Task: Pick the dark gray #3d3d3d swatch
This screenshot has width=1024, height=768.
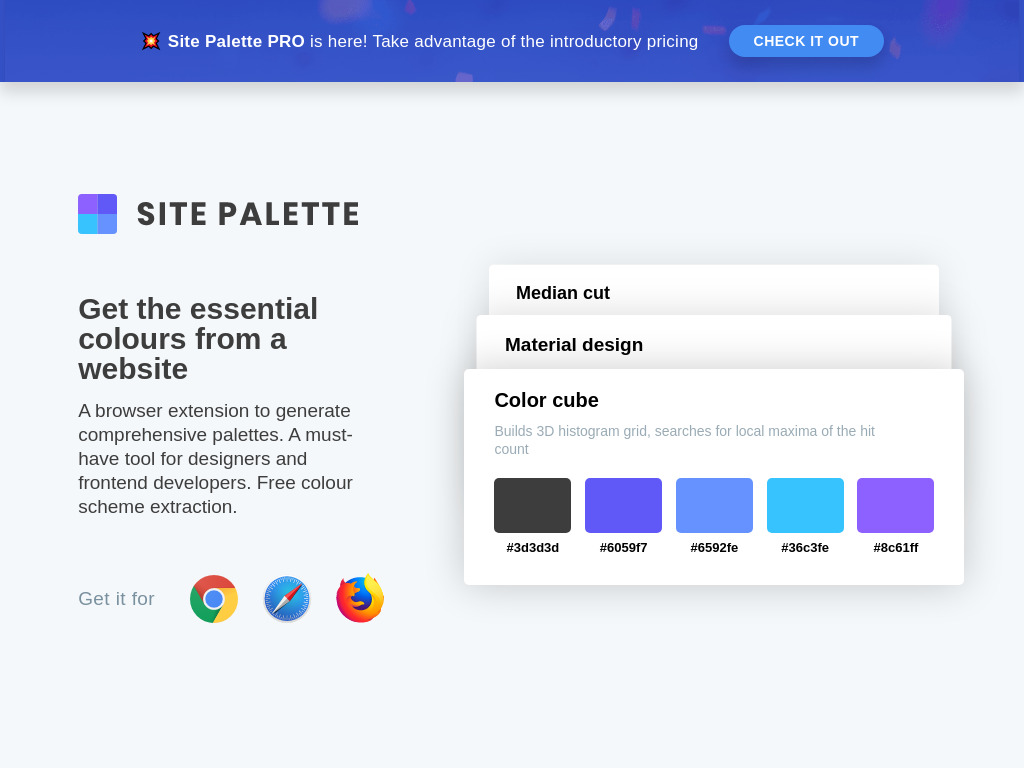Action: [532, 505]
